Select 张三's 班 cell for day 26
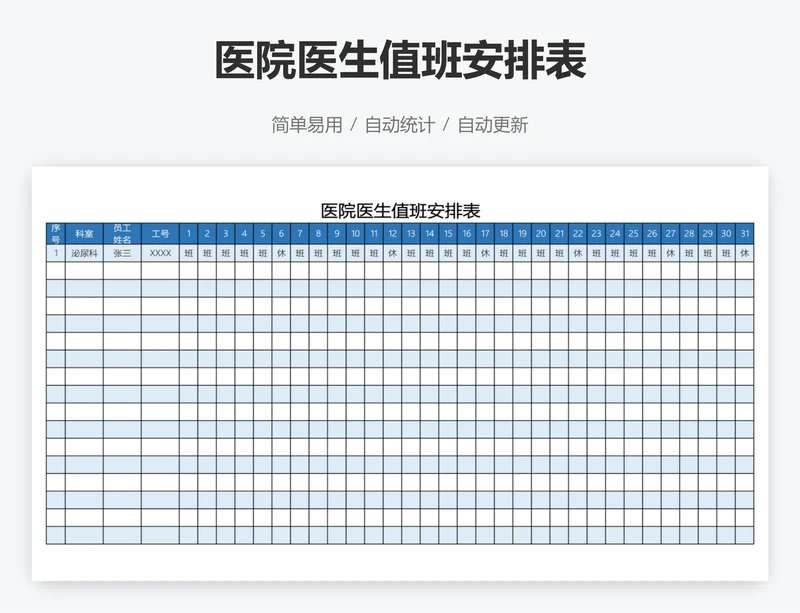Image resolution: width=800 pixels, height=613 pixels. (x=652, y=253)
